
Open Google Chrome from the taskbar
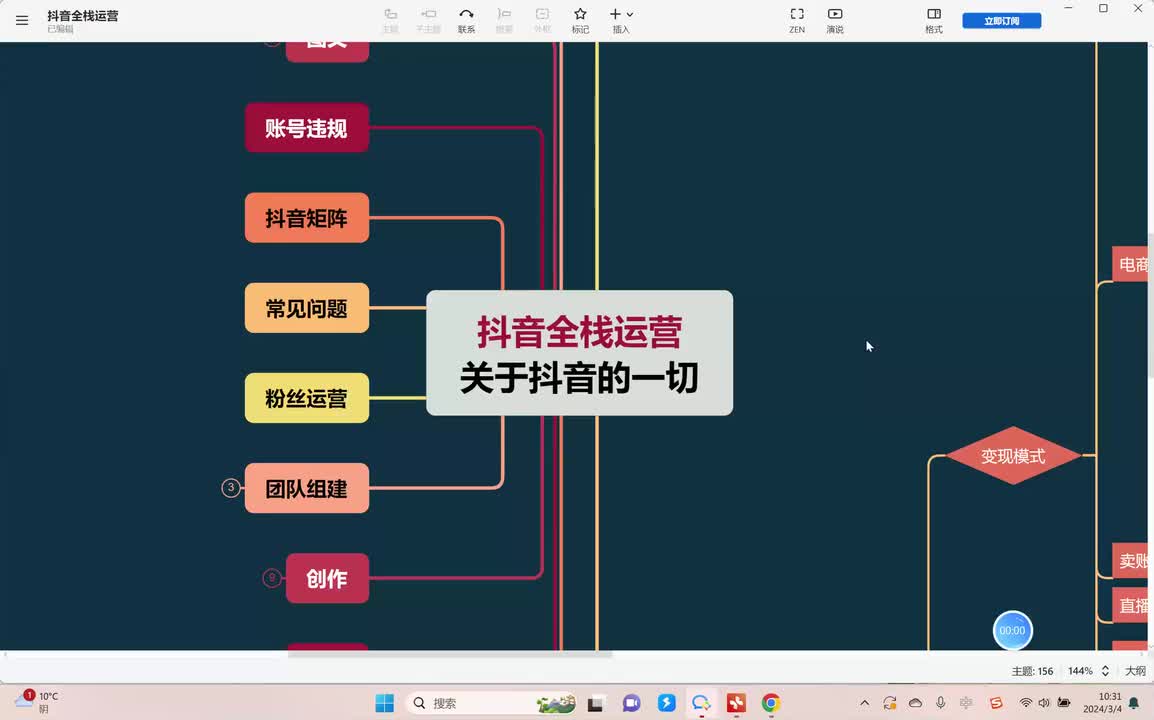(x=771, y=703)
